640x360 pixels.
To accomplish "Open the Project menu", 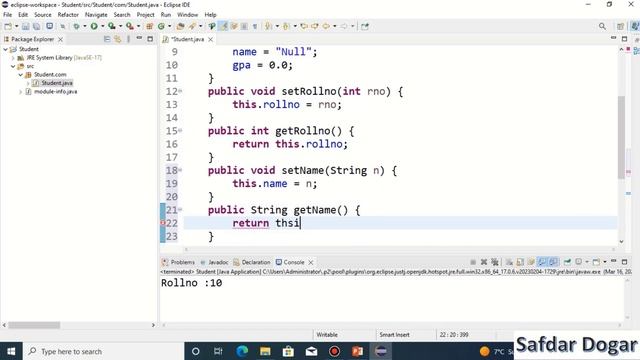I will (145, 15).
